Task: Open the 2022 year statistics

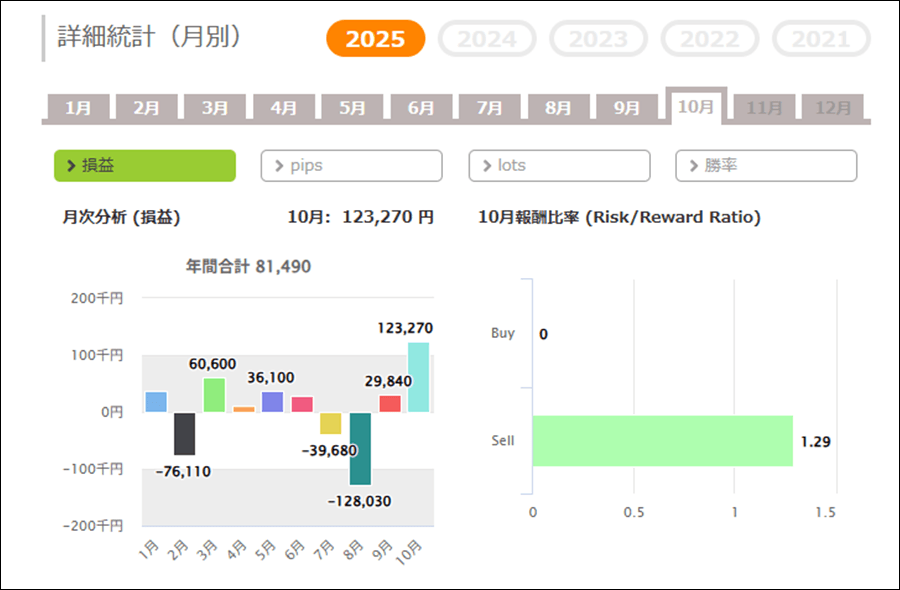Action: [x=713, y=39]
